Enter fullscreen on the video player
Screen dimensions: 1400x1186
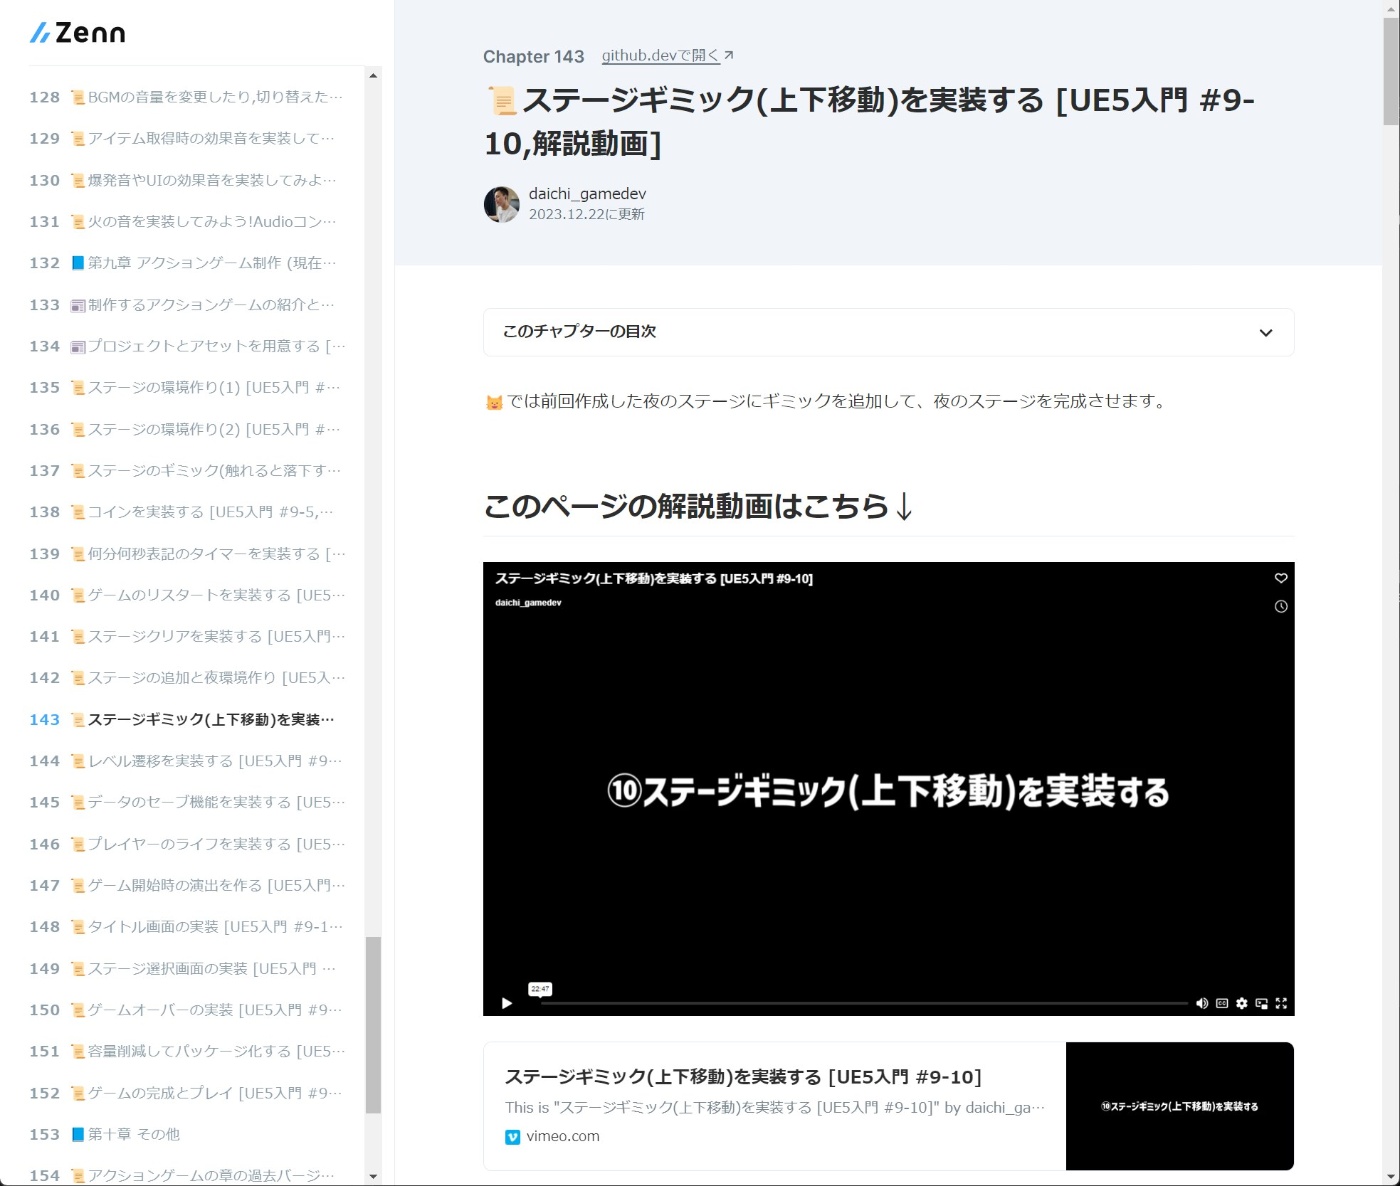tap(1282, 1003)
